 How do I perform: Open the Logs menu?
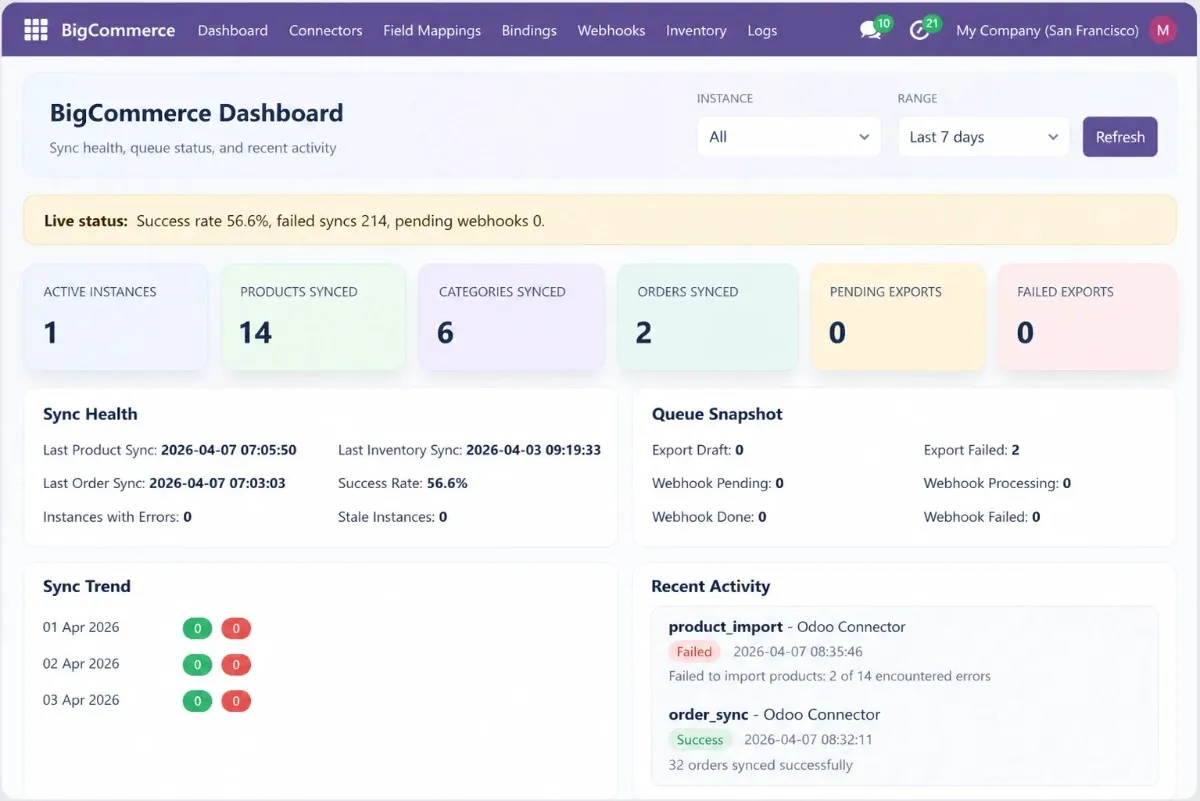click(x=762, y=30)
